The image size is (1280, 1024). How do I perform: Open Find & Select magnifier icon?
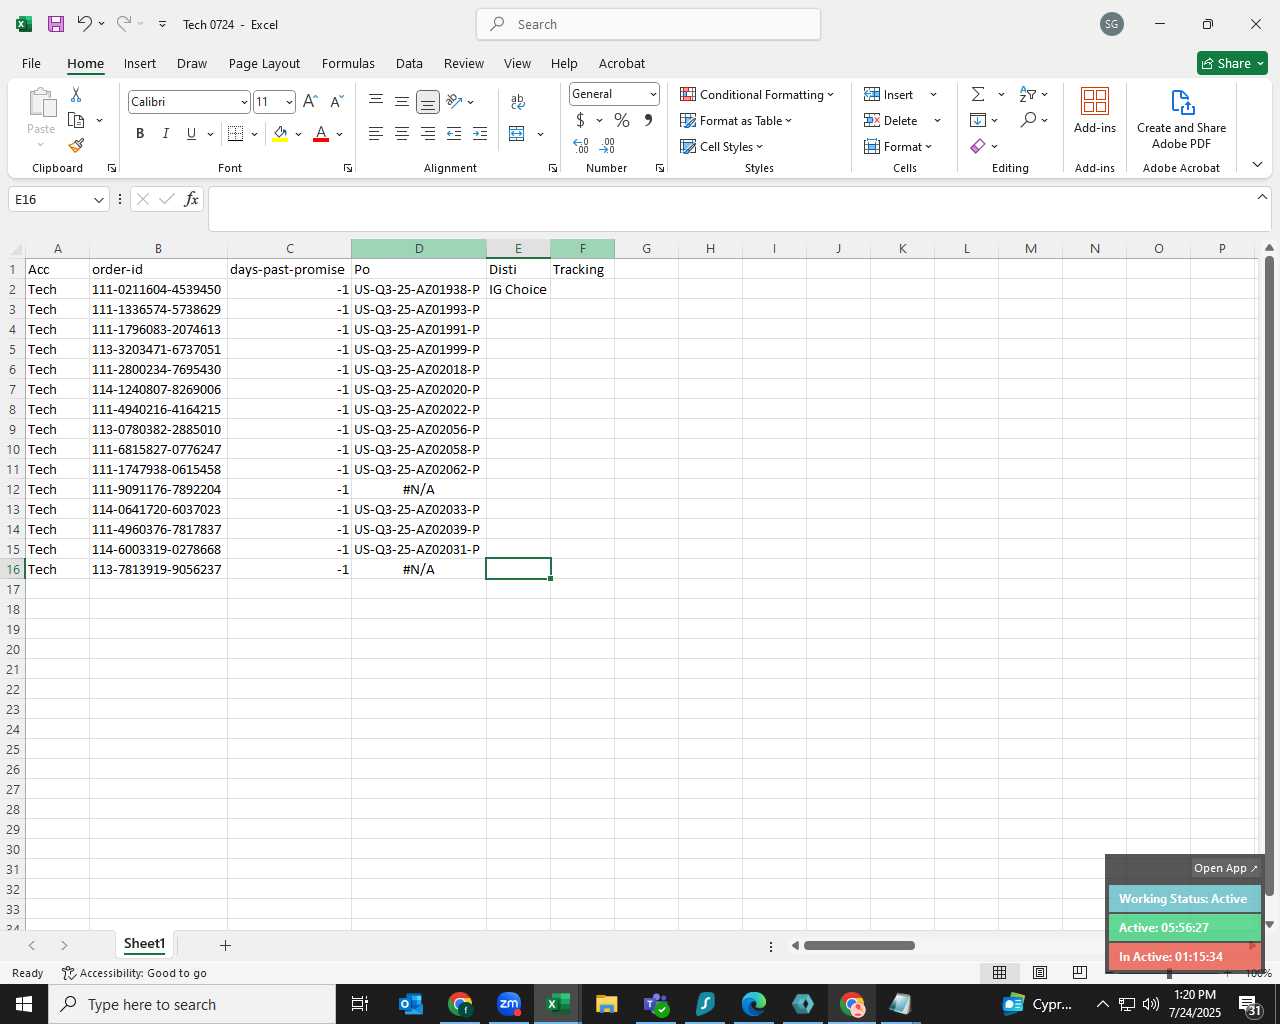[1028, 120]
